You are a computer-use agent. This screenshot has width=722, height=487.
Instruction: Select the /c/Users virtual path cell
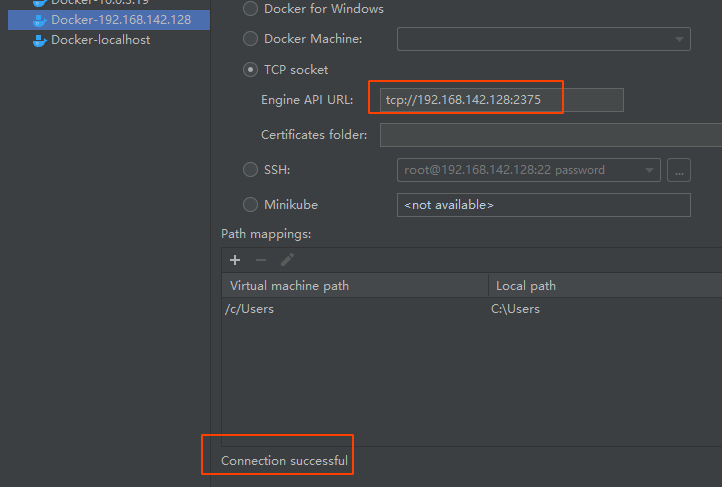pos(355,309)
